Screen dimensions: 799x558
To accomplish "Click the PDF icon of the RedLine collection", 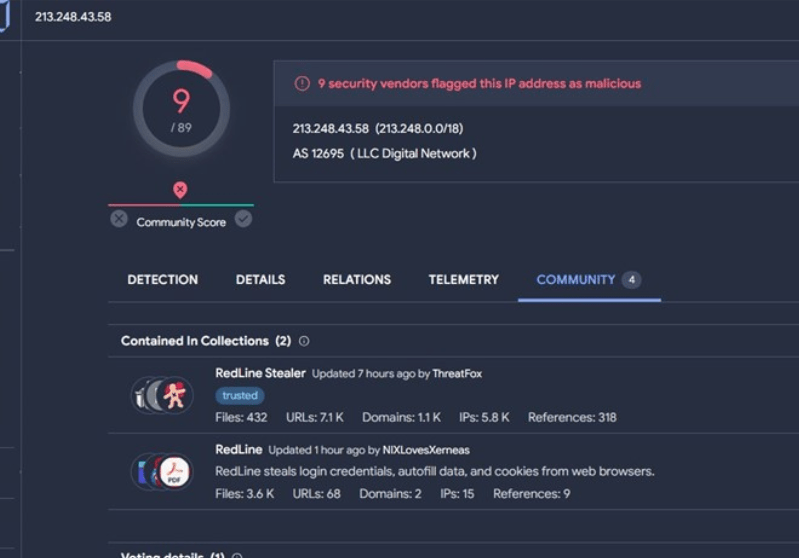I will tap(175, 471).
